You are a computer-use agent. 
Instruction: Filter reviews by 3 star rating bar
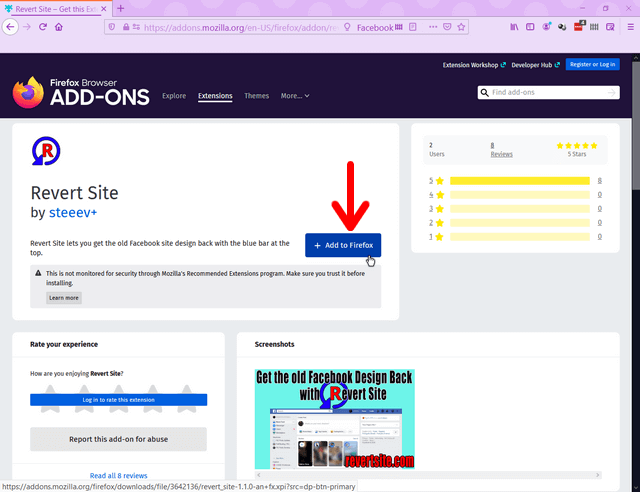(x=520, y=209)
